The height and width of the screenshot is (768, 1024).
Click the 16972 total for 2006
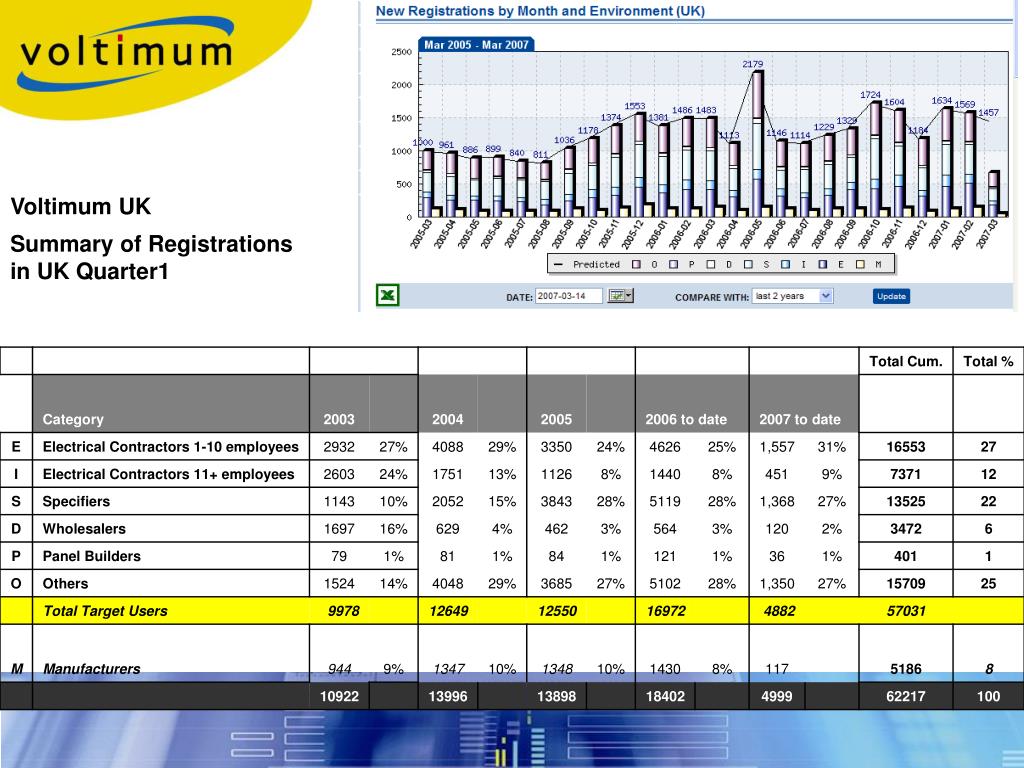666,611
